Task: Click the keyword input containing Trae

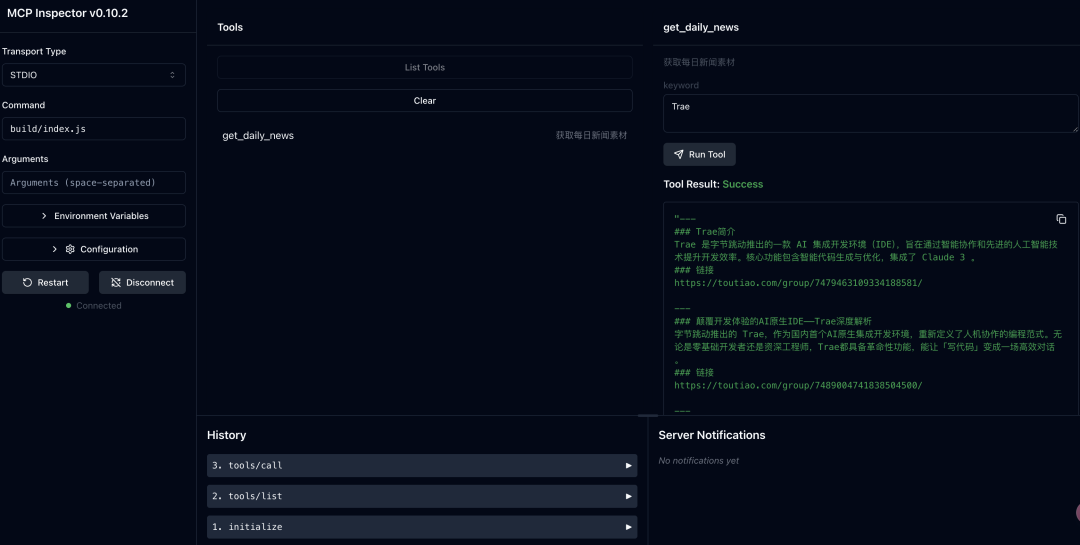Action: click(x=871, y=113)
